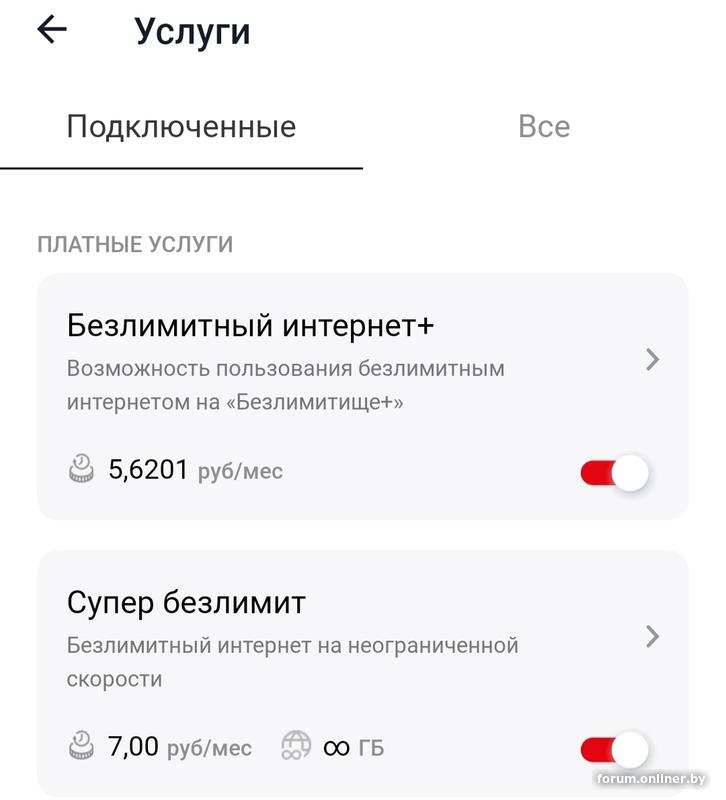Click the globe data icon in Супер безлимит
This screenshot has height=800, width=726.
pos(296,746)
